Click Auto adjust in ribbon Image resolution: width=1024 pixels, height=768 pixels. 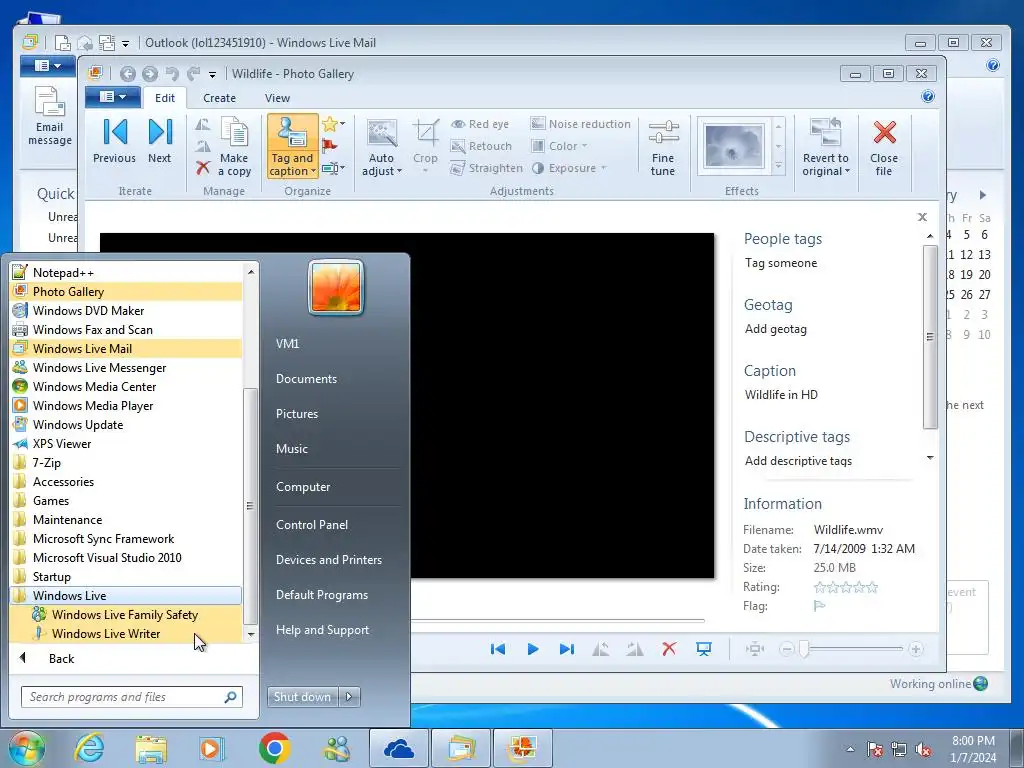[381, 148]
